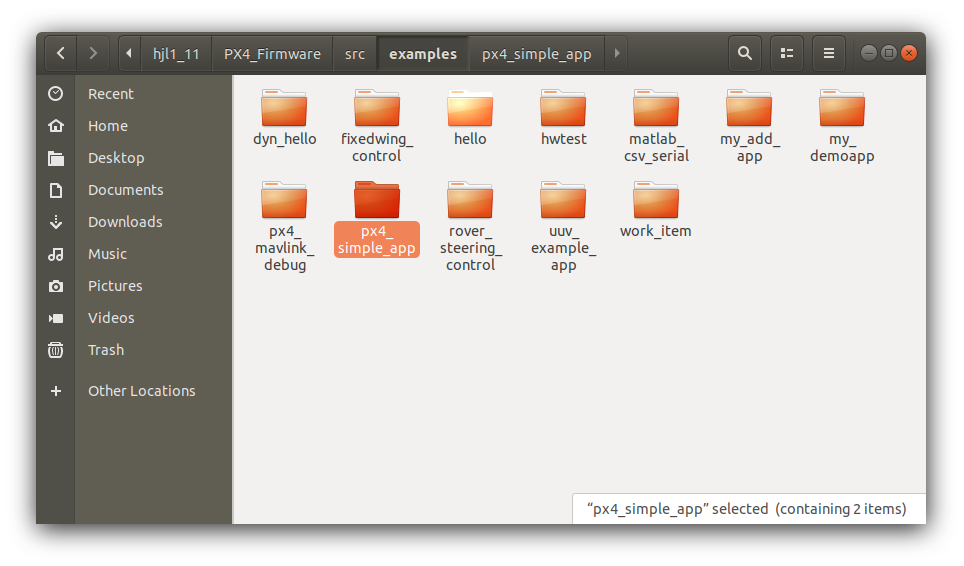This screenshot has height=566, width=964.
Task: Toggle list view with the view icon
Action: [786, 53]
